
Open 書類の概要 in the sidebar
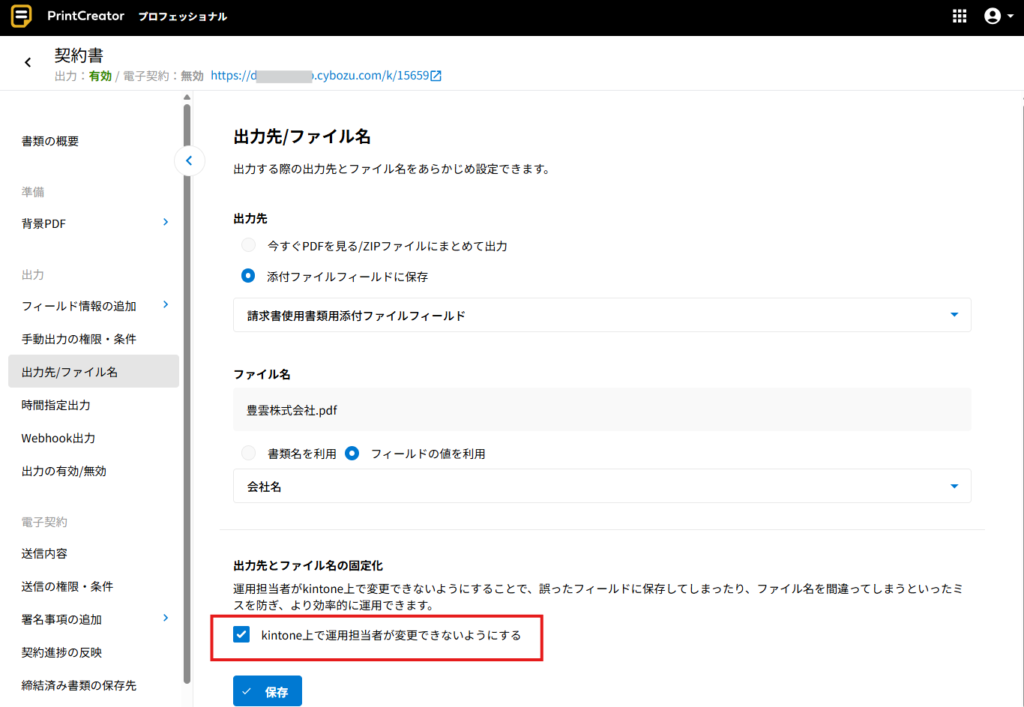coord(50,142)
